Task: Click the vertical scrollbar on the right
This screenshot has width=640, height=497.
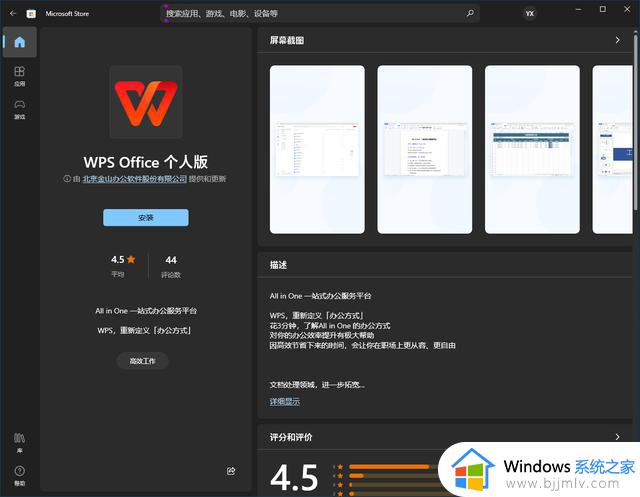Action: 636,122
